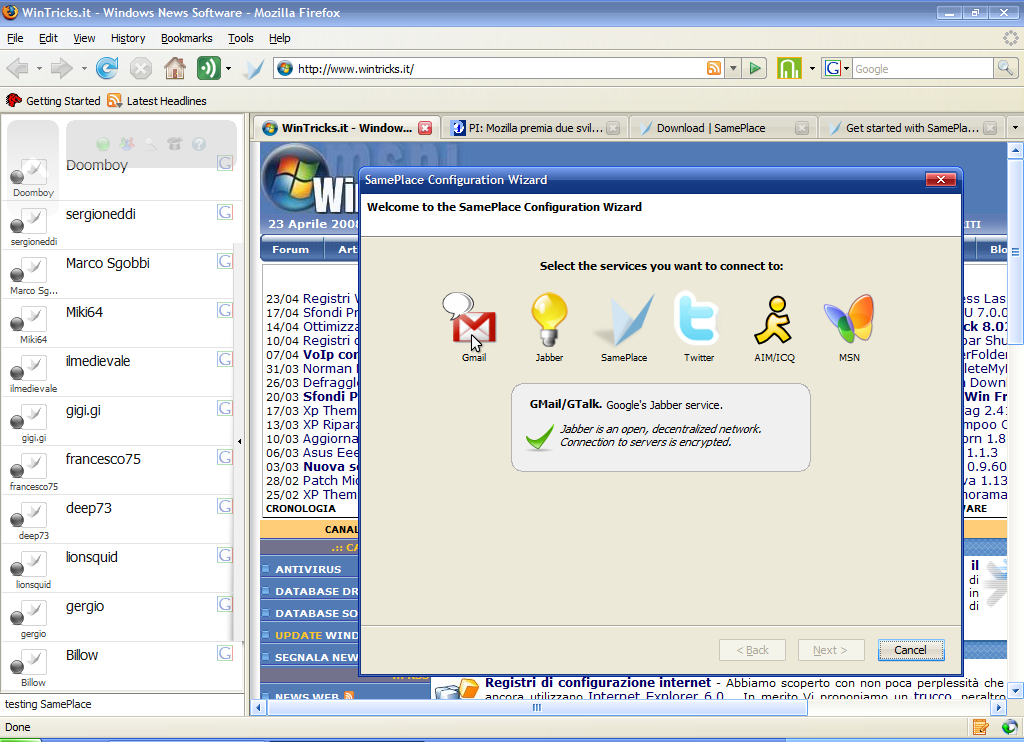Click the browser Back arrow
This screenshot has height=742, width=1024.
pyautogui.click(x=18, y=68)
